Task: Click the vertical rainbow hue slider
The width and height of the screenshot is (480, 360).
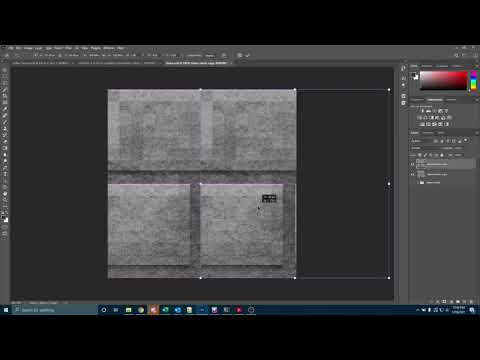Action: [473, 80]
